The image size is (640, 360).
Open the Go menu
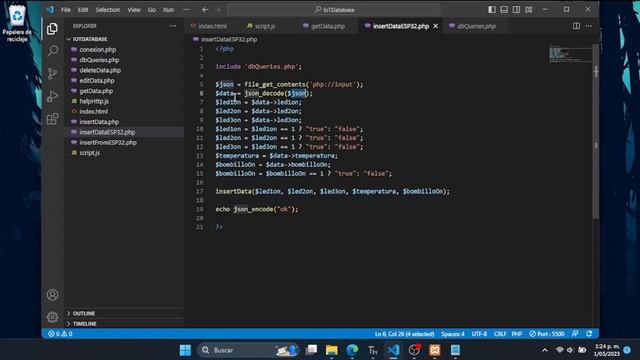[x=152, y=9]
